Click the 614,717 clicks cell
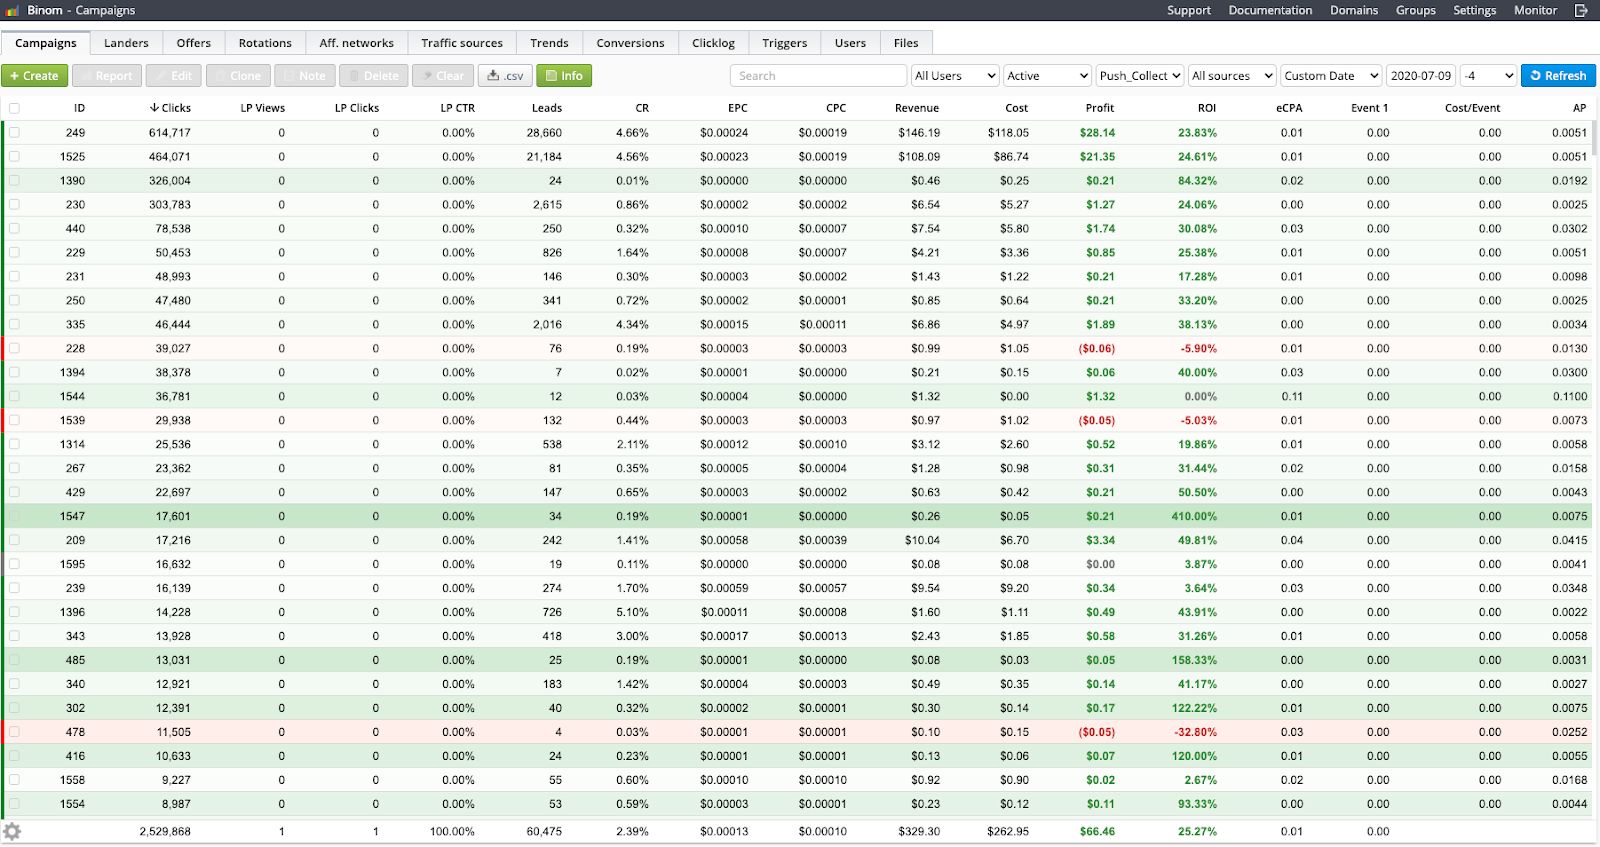 pos(170,132)
